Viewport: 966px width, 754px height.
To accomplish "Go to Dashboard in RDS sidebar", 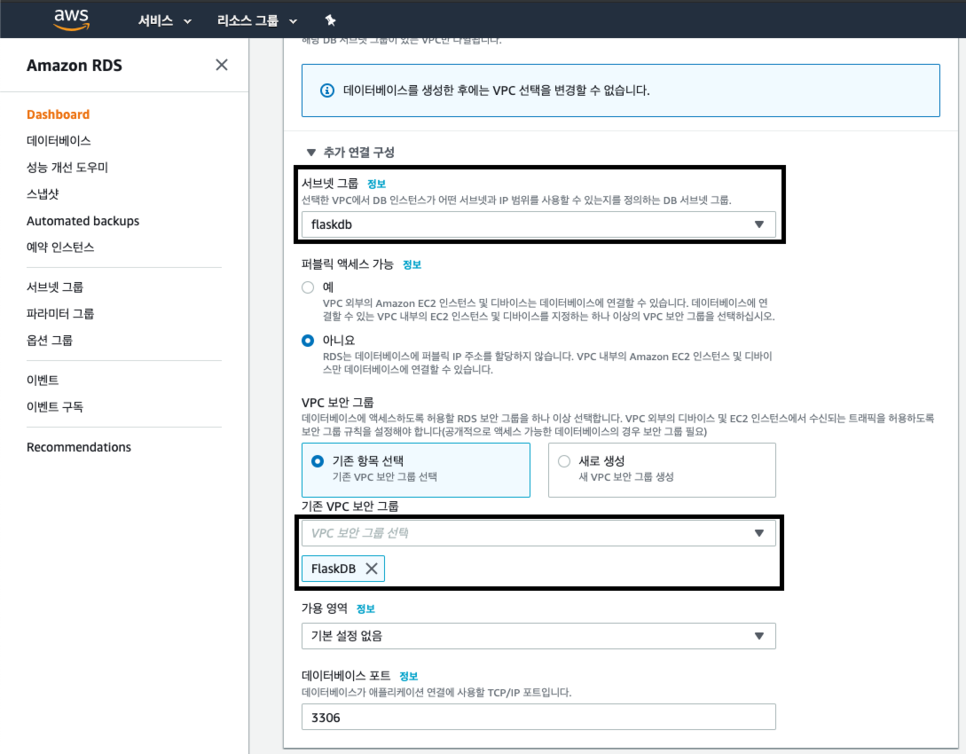I will [58, 115].
